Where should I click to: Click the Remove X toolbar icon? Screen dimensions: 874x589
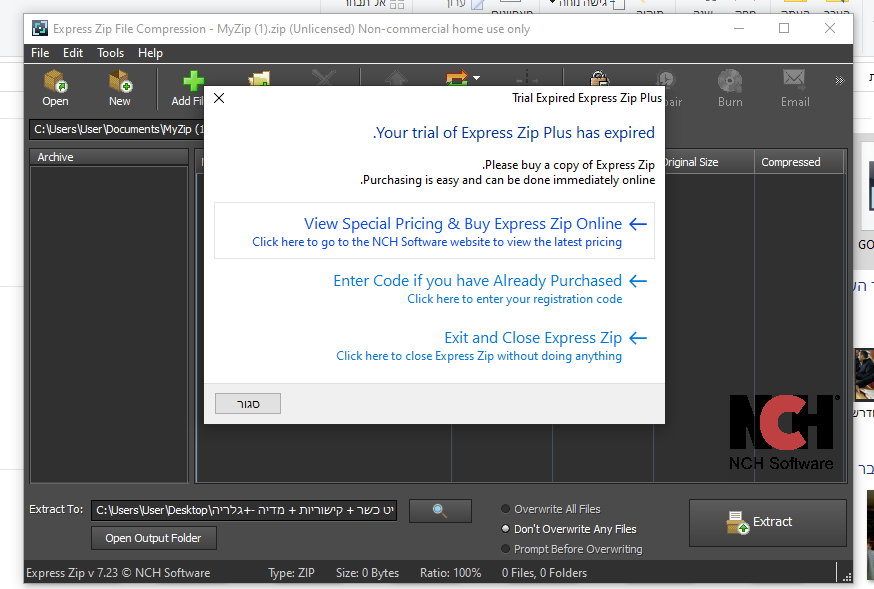pyautogui.click(x=324, y=77)
